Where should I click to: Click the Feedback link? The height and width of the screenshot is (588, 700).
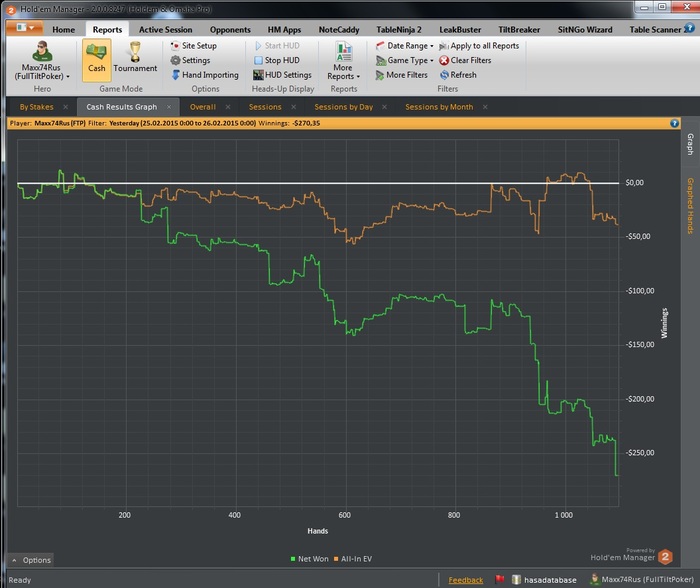tap(466, 580)
